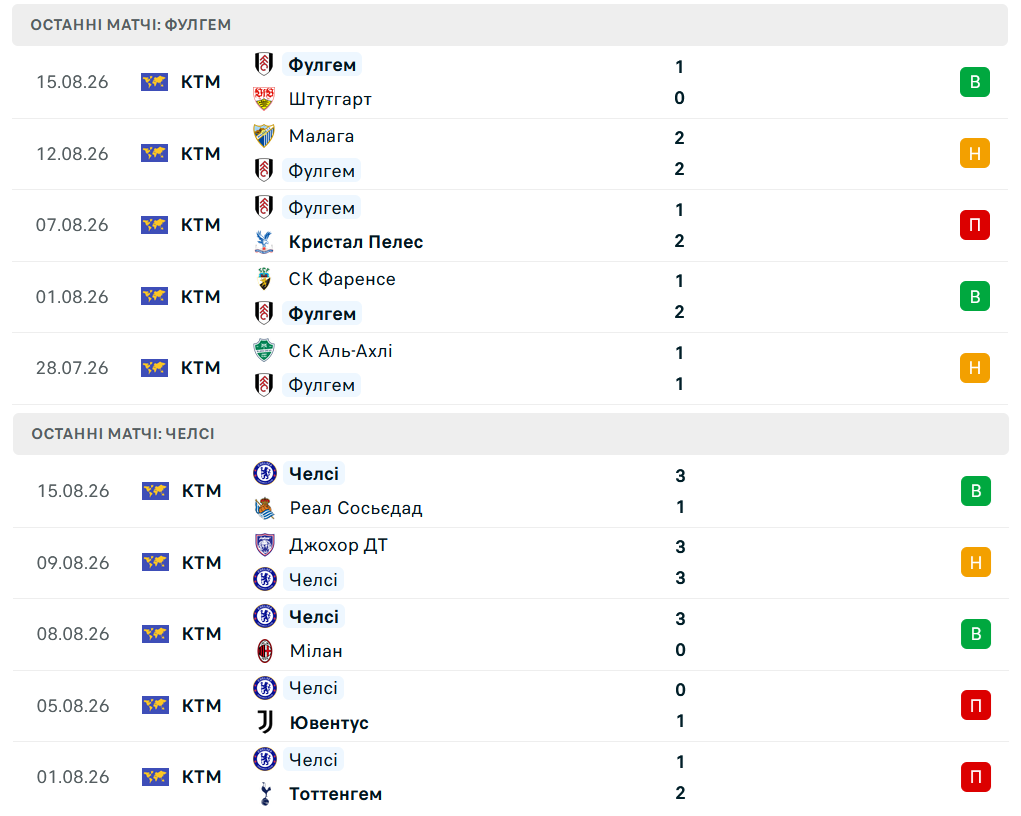Click green В badge for Фулгем–Штутгарт match

pos(975,82)
